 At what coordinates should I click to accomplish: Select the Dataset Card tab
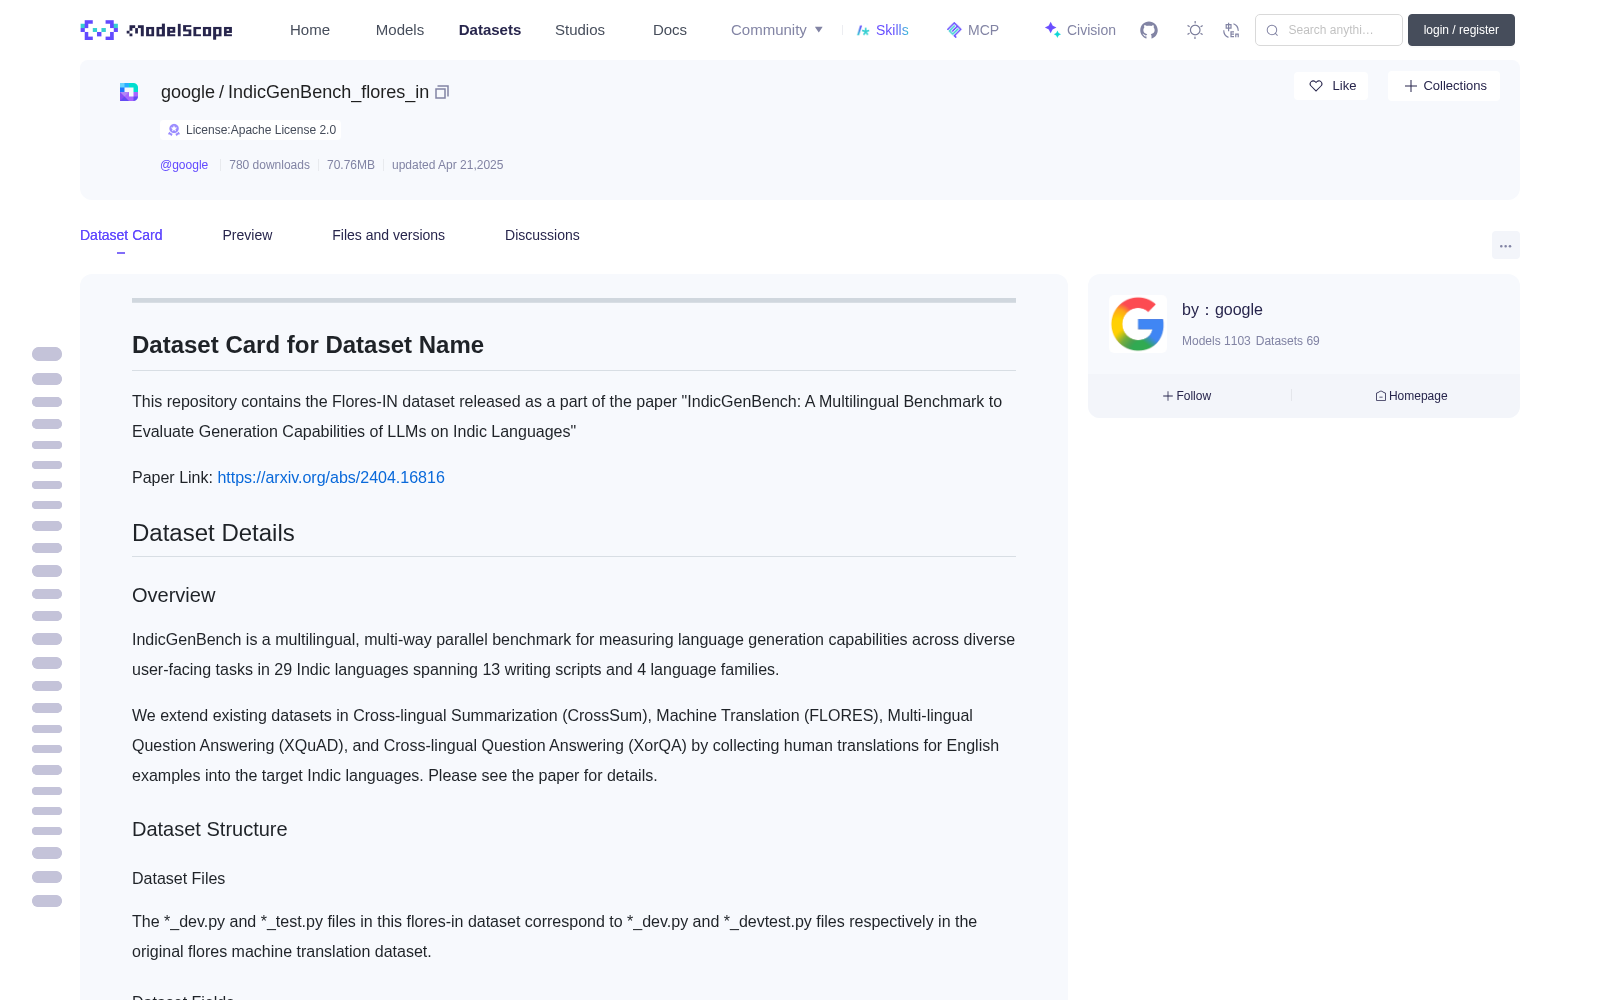tap(121, 235)
